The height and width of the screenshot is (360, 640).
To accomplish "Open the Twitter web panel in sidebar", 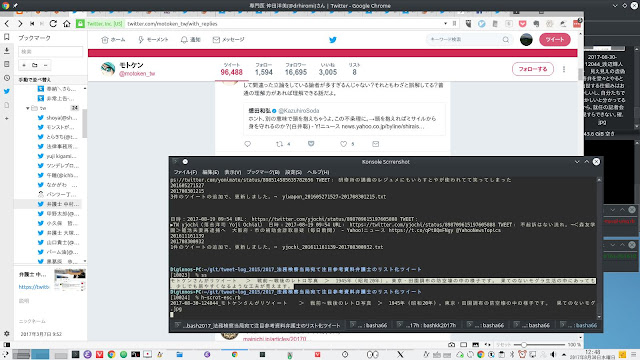I will tap(7, 91).
